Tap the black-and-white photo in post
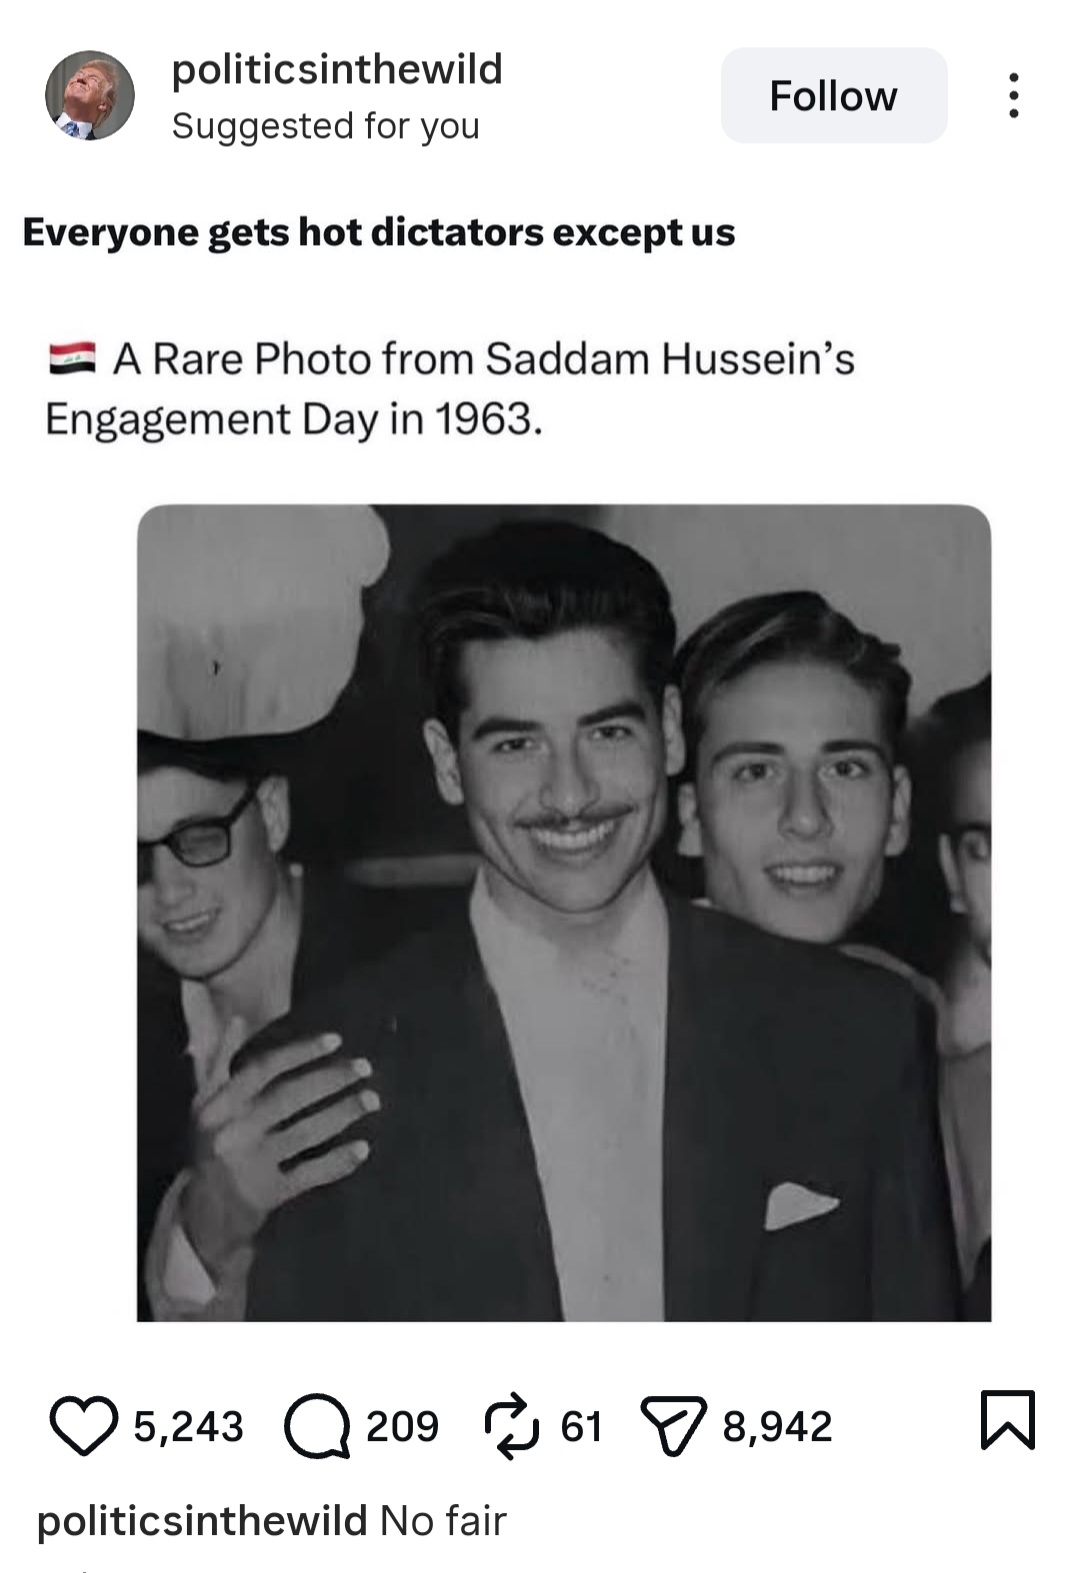This screenshot has width=1080, height=1573. click(x=564, y=913)
